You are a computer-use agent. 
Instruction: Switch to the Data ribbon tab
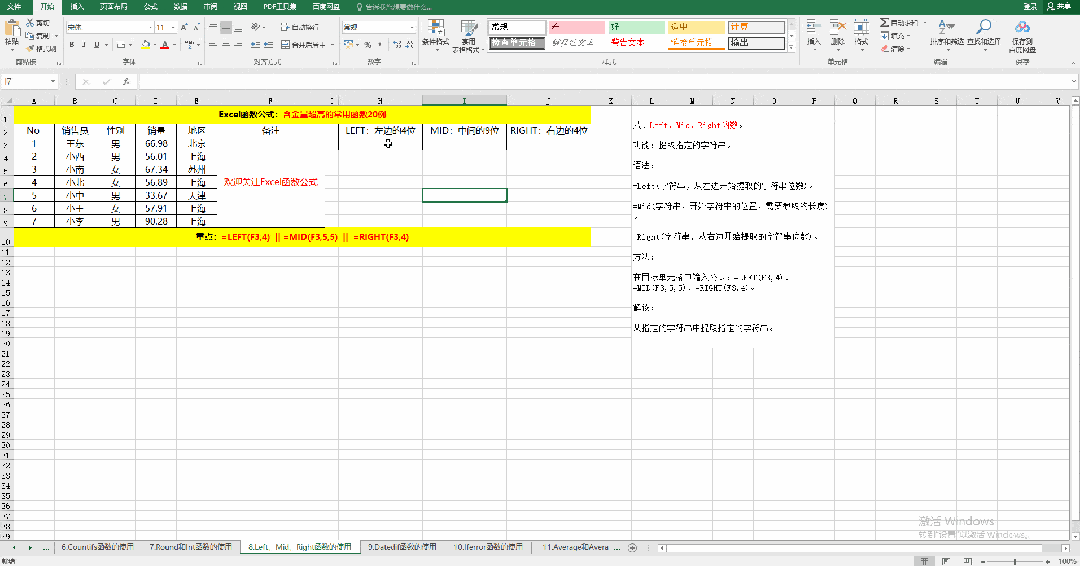[180, 6]
